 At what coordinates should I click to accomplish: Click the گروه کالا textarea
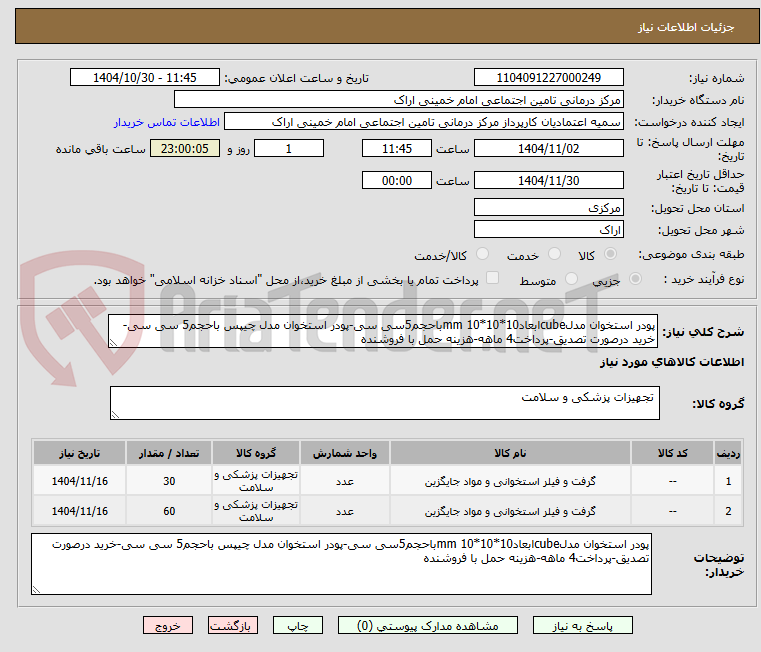384,403
